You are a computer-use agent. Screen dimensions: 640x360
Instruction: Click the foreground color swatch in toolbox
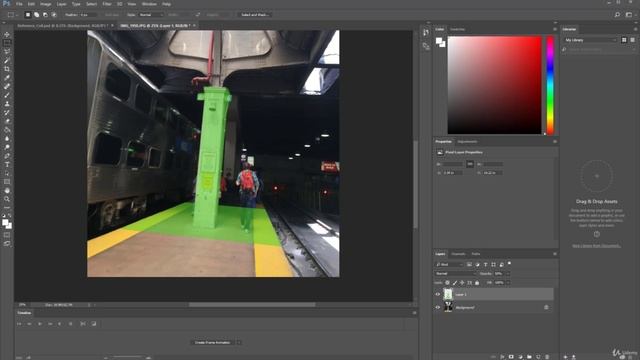[5, 222]
